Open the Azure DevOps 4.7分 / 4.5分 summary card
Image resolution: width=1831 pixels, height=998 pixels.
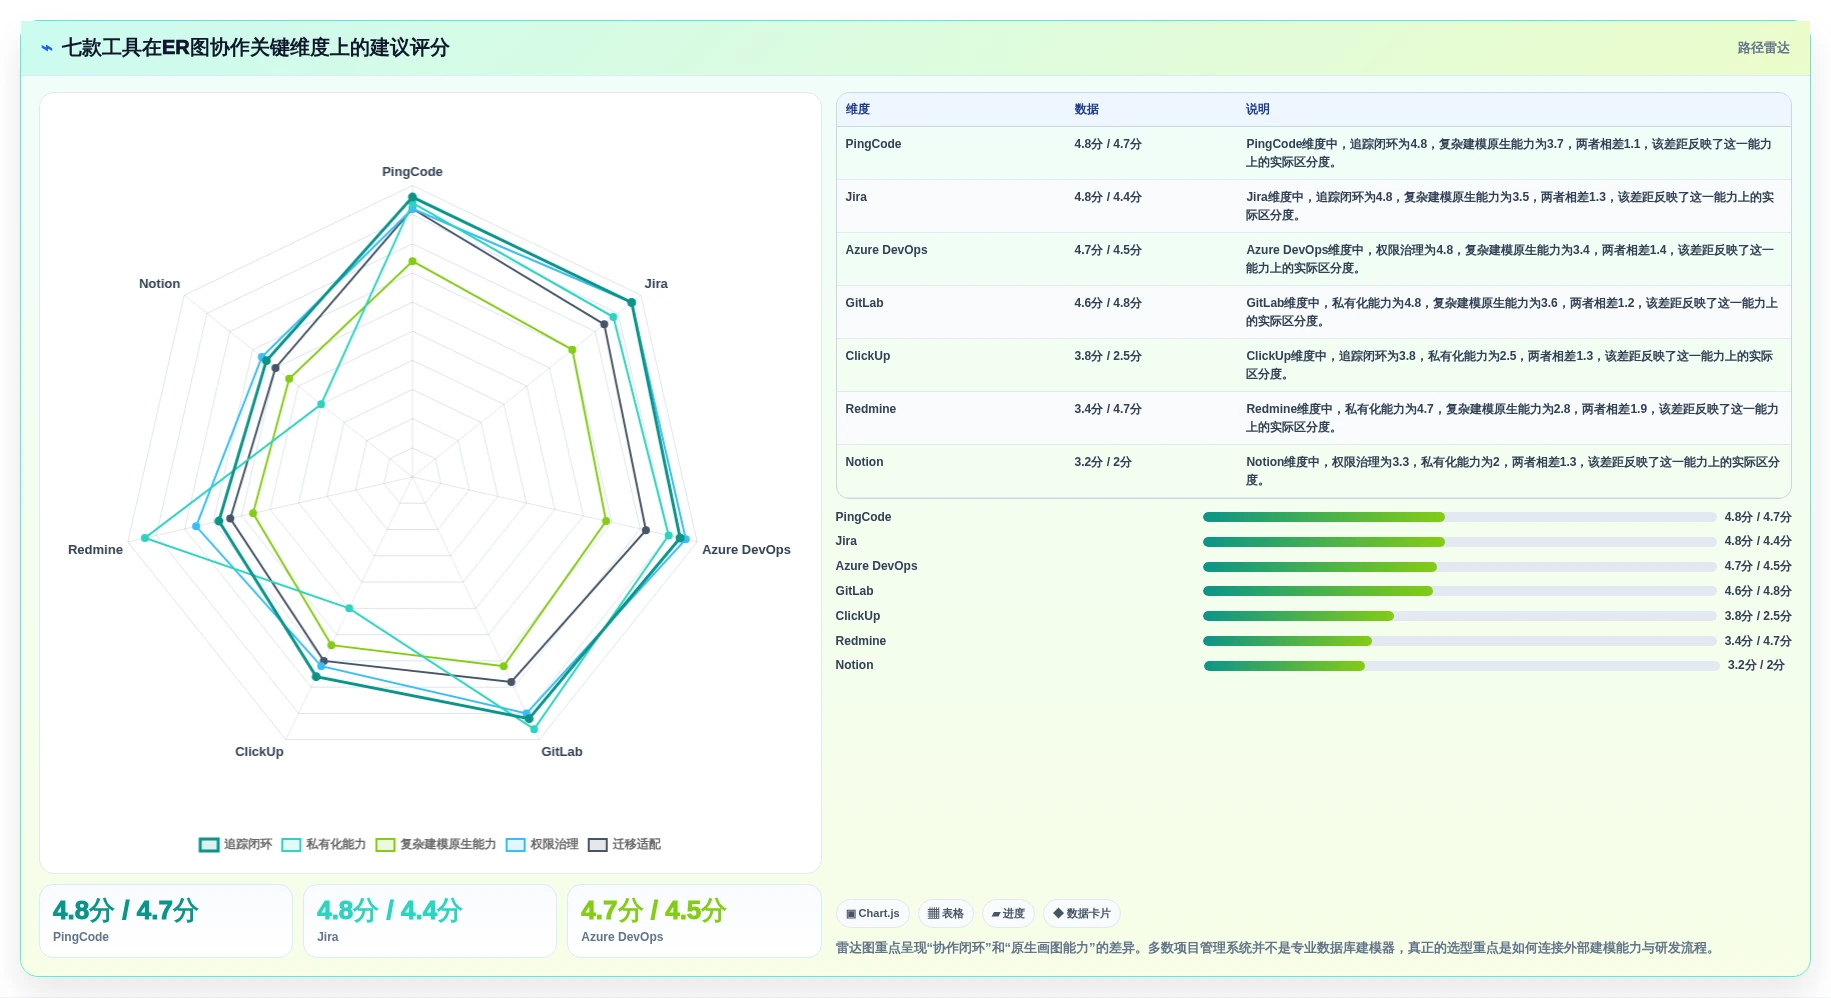(694, 921)
